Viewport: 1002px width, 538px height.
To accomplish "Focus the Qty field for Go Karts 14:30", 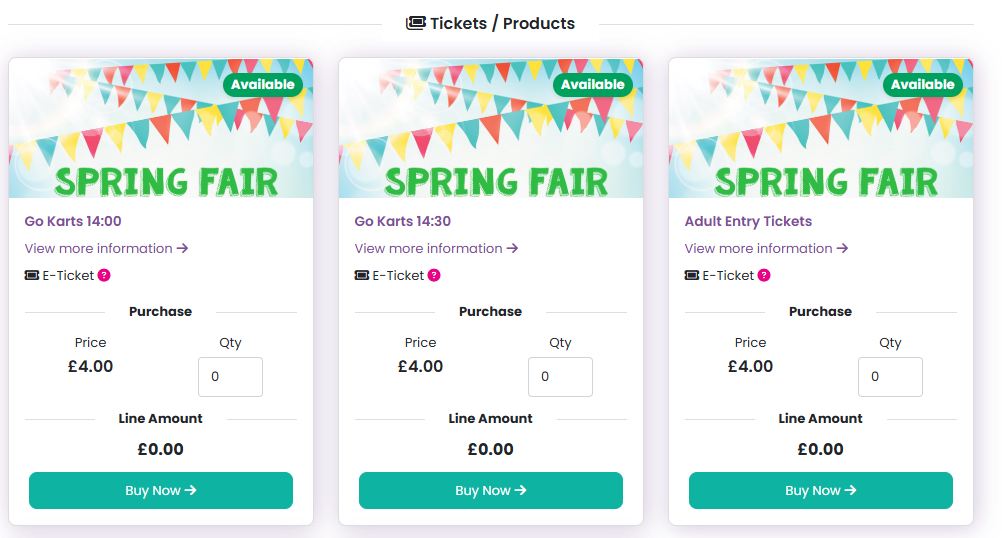I will coord(560,377).
